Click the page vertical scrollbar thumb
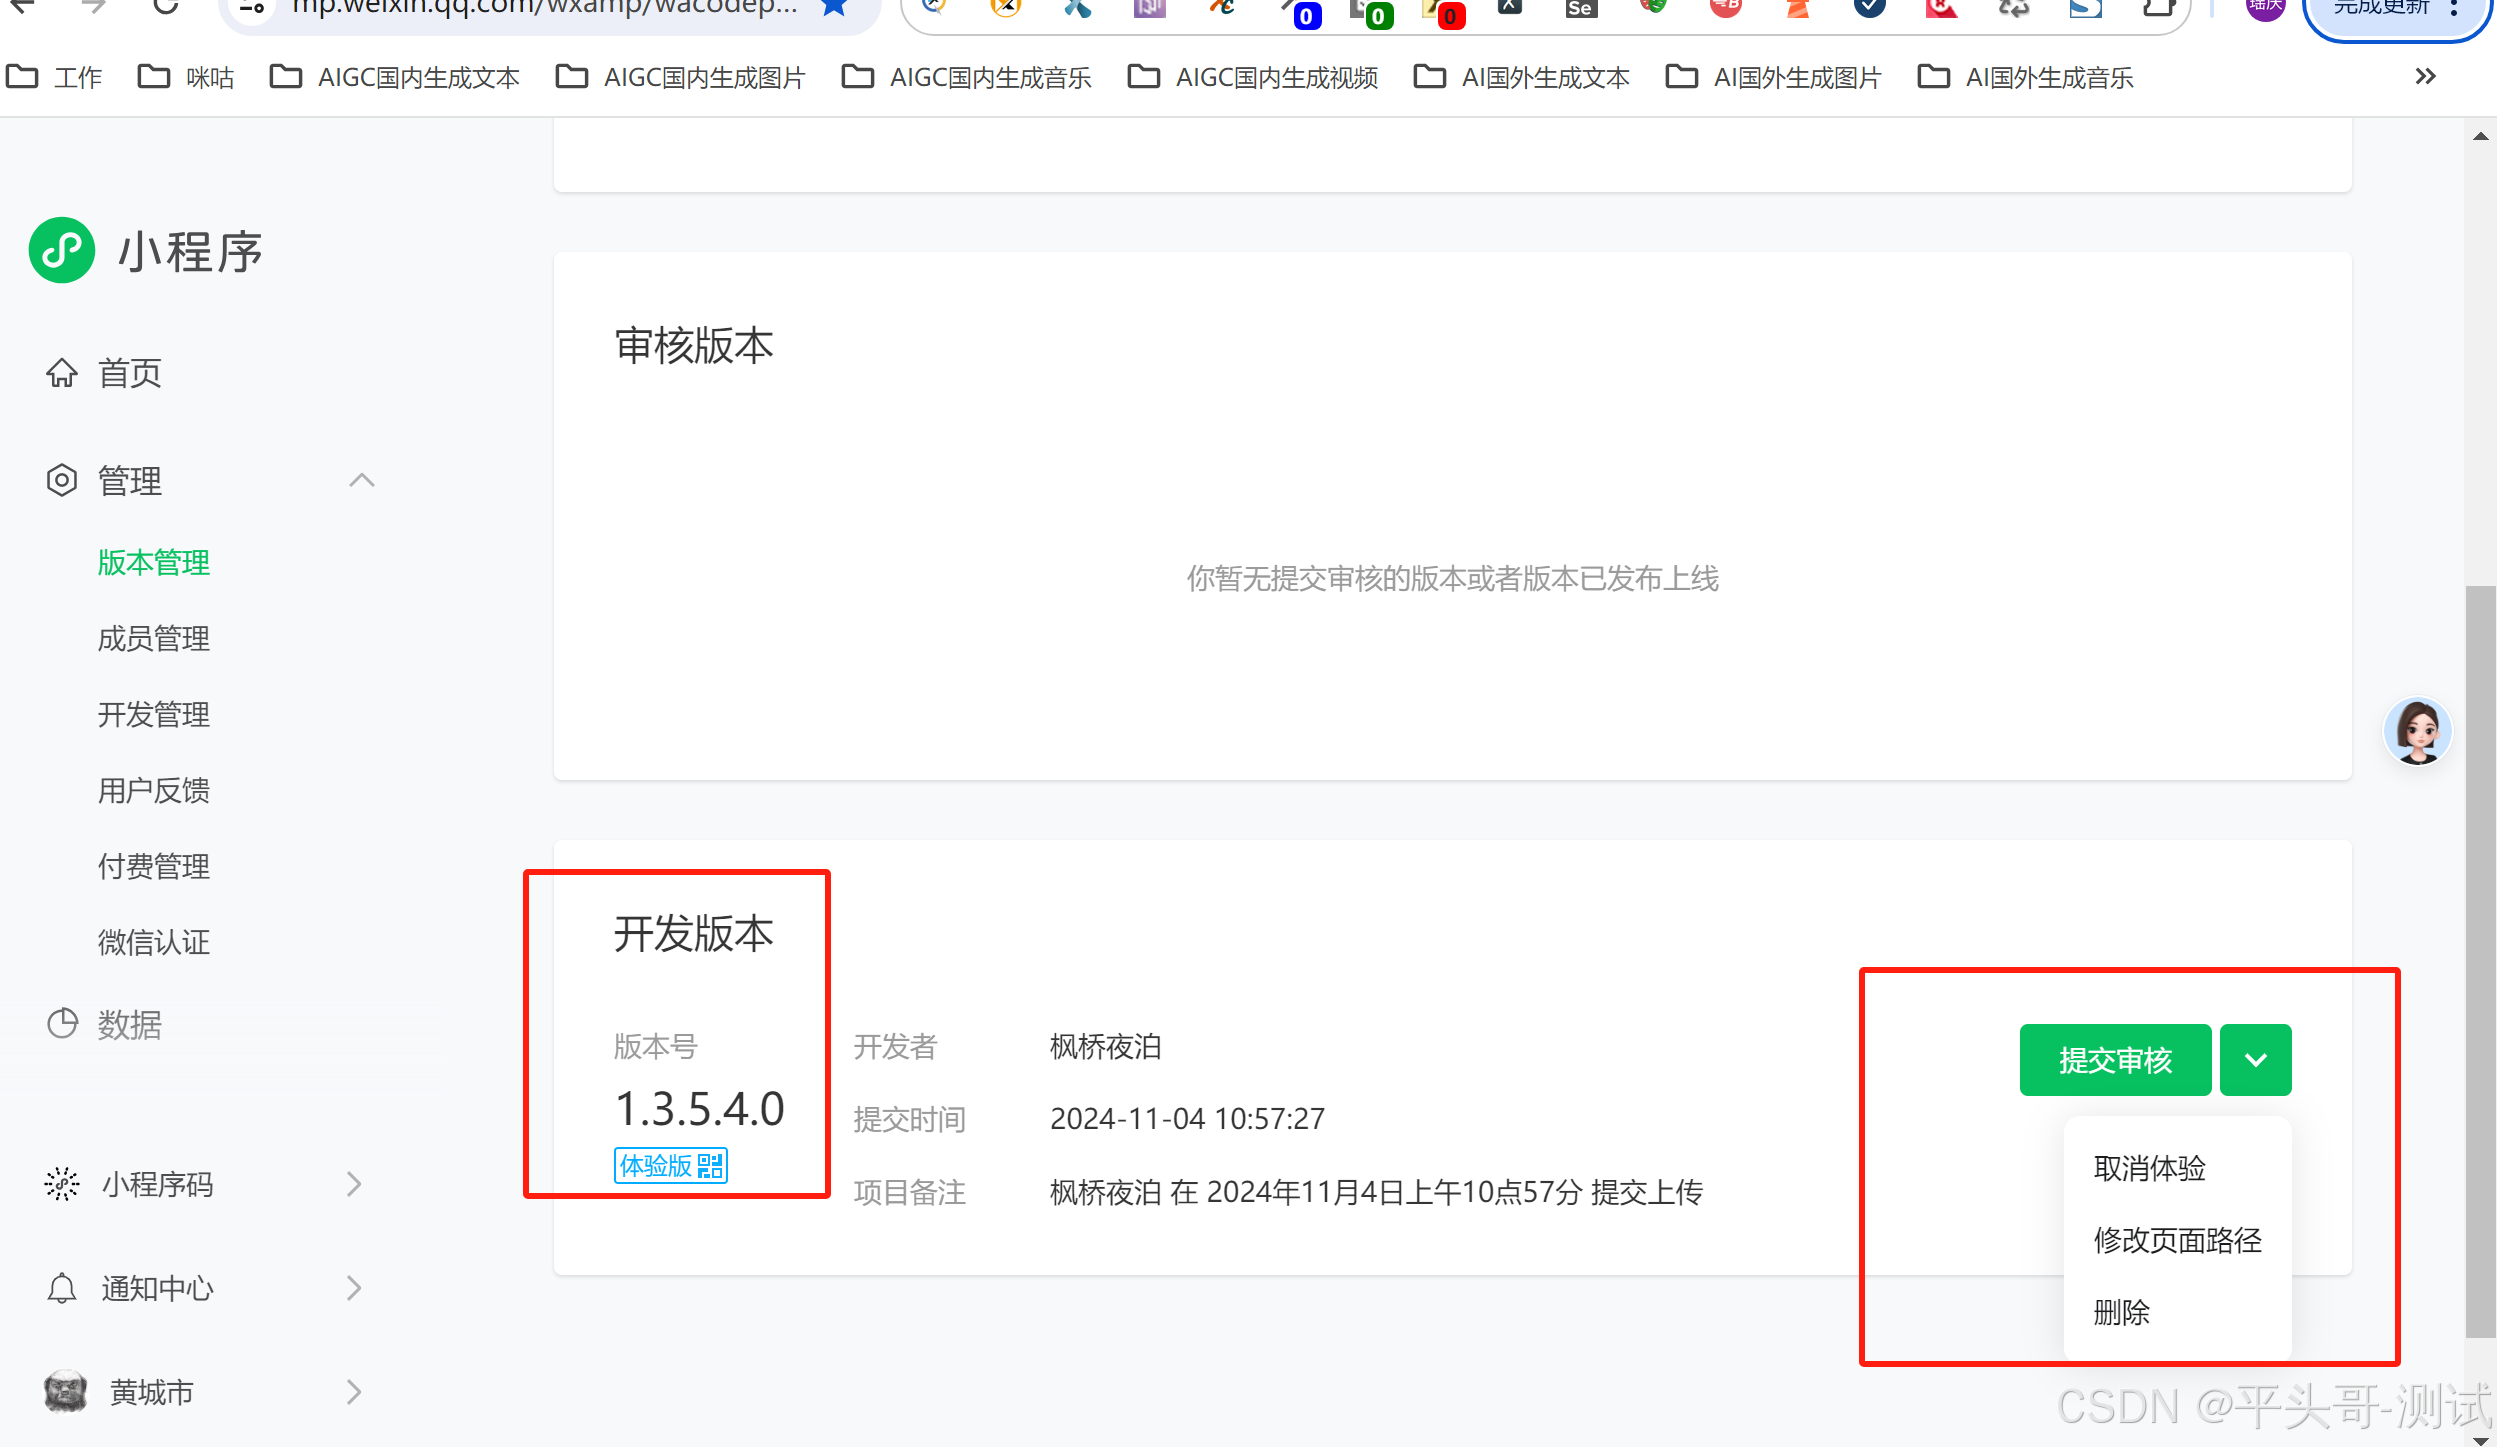 pyautogui.click(x=2479, y=960)
